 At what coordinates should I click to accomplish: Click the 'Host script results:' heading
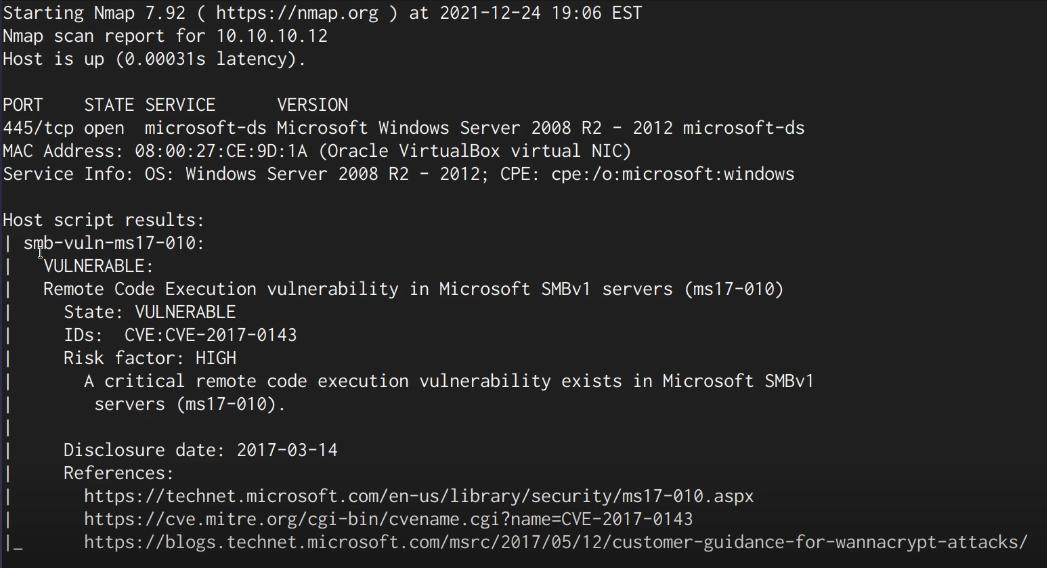pyautogui.click(x=103, y=220)
